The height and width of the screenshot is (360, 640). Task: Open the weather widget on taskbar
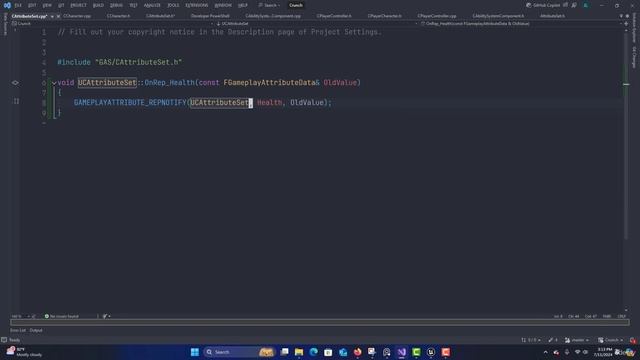pos(24,352)
